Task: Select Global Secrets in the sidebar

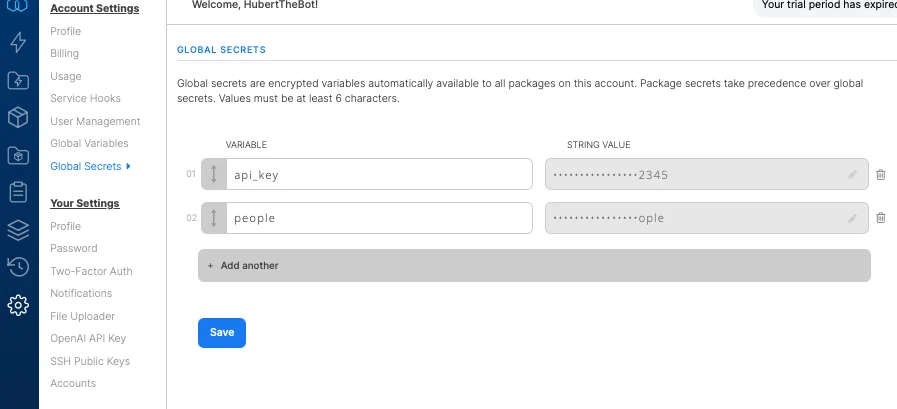Action: [86, 166]
